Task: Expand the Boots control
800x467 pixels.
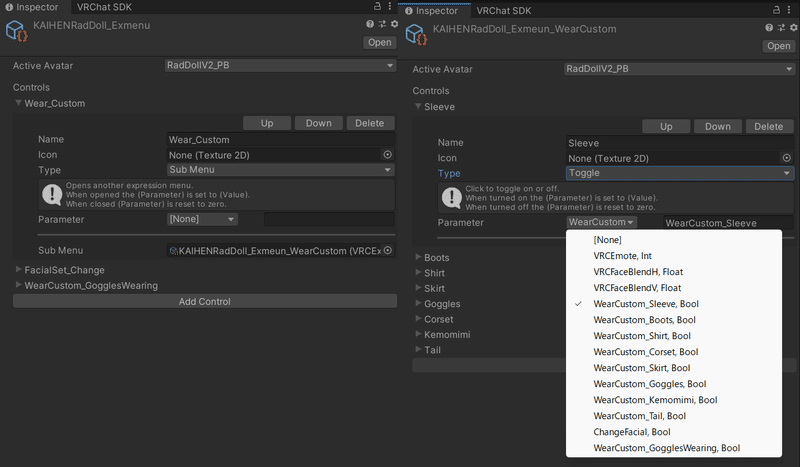Action: [x=418, y=257]
